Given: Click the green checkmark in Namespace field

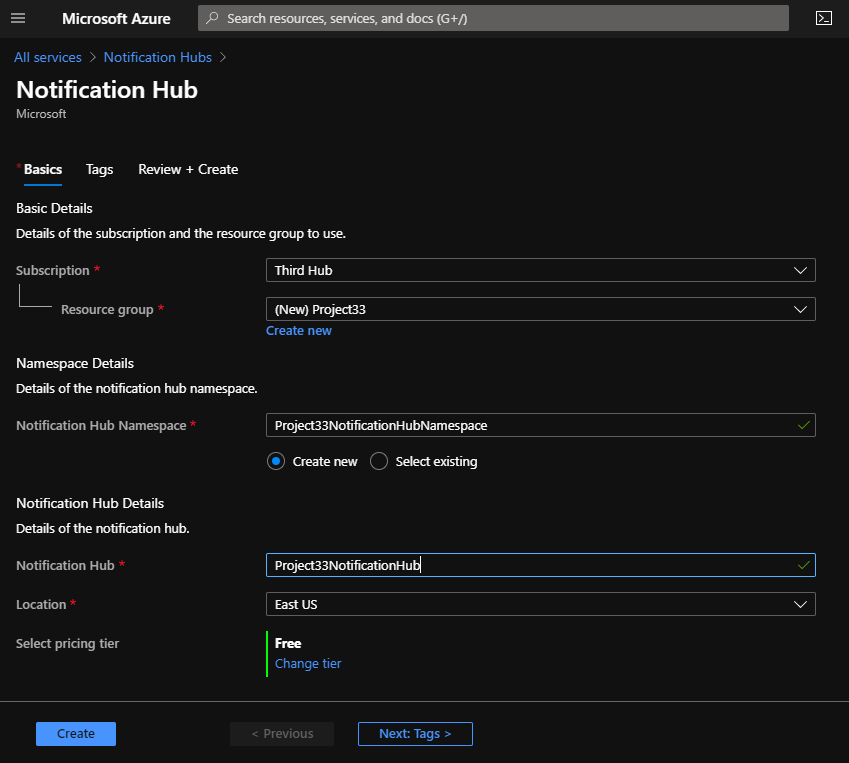Looking at the screenshot, I should (804, 425).
